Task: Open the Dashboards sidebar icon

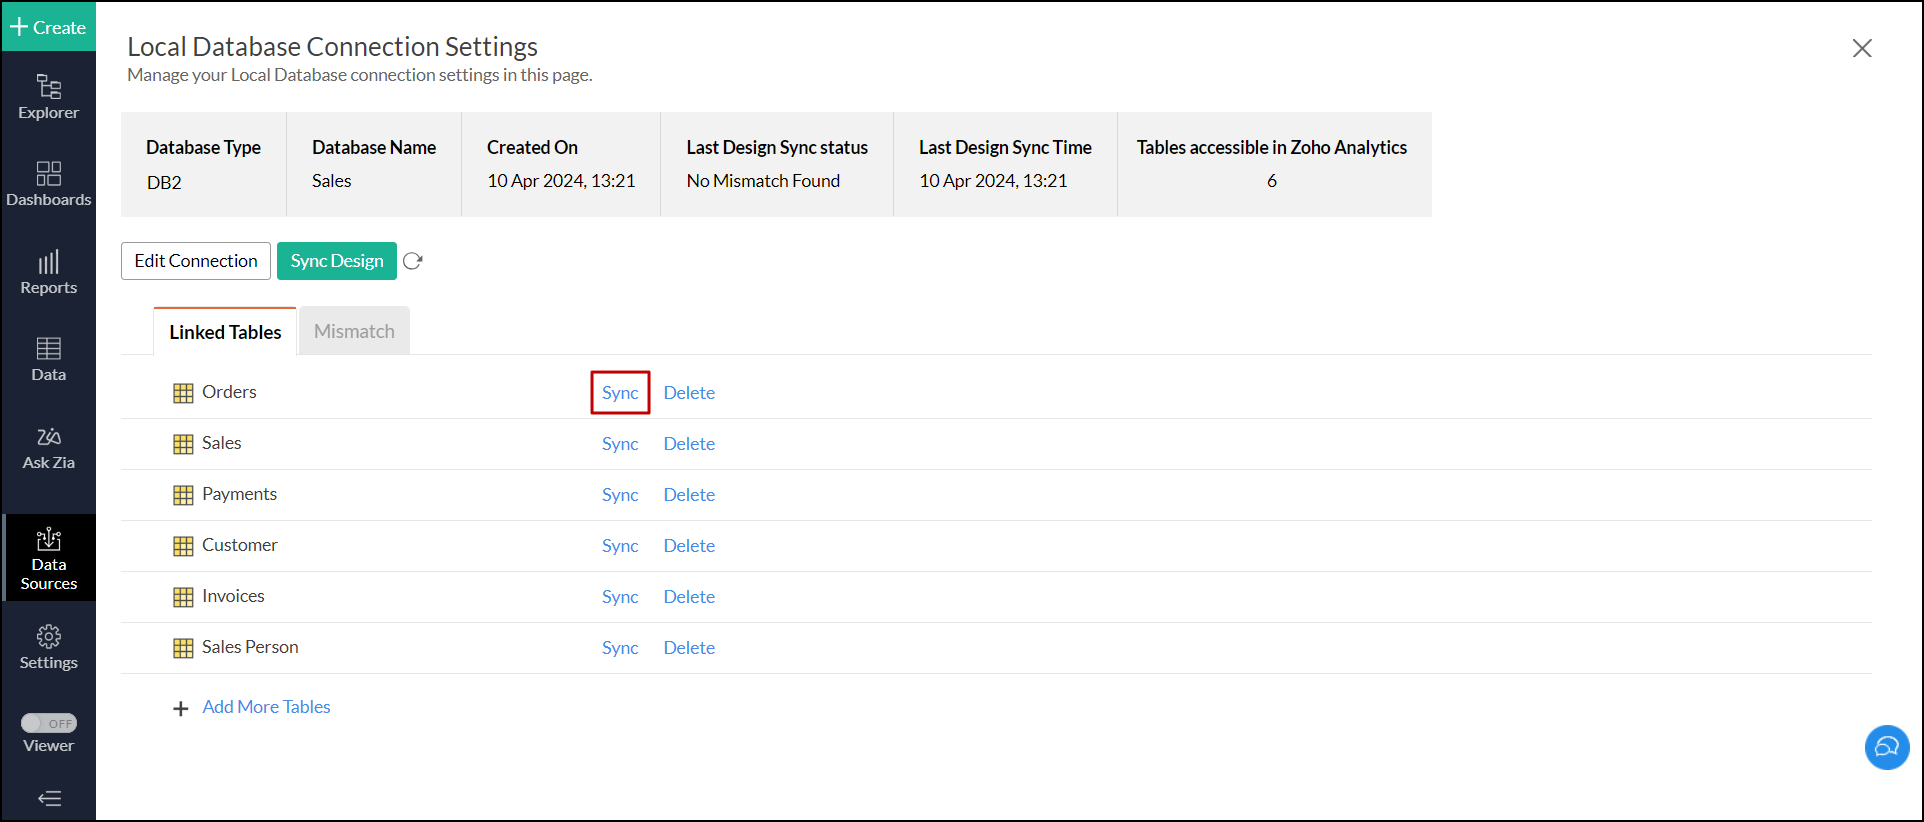Action: click(48, 184)
